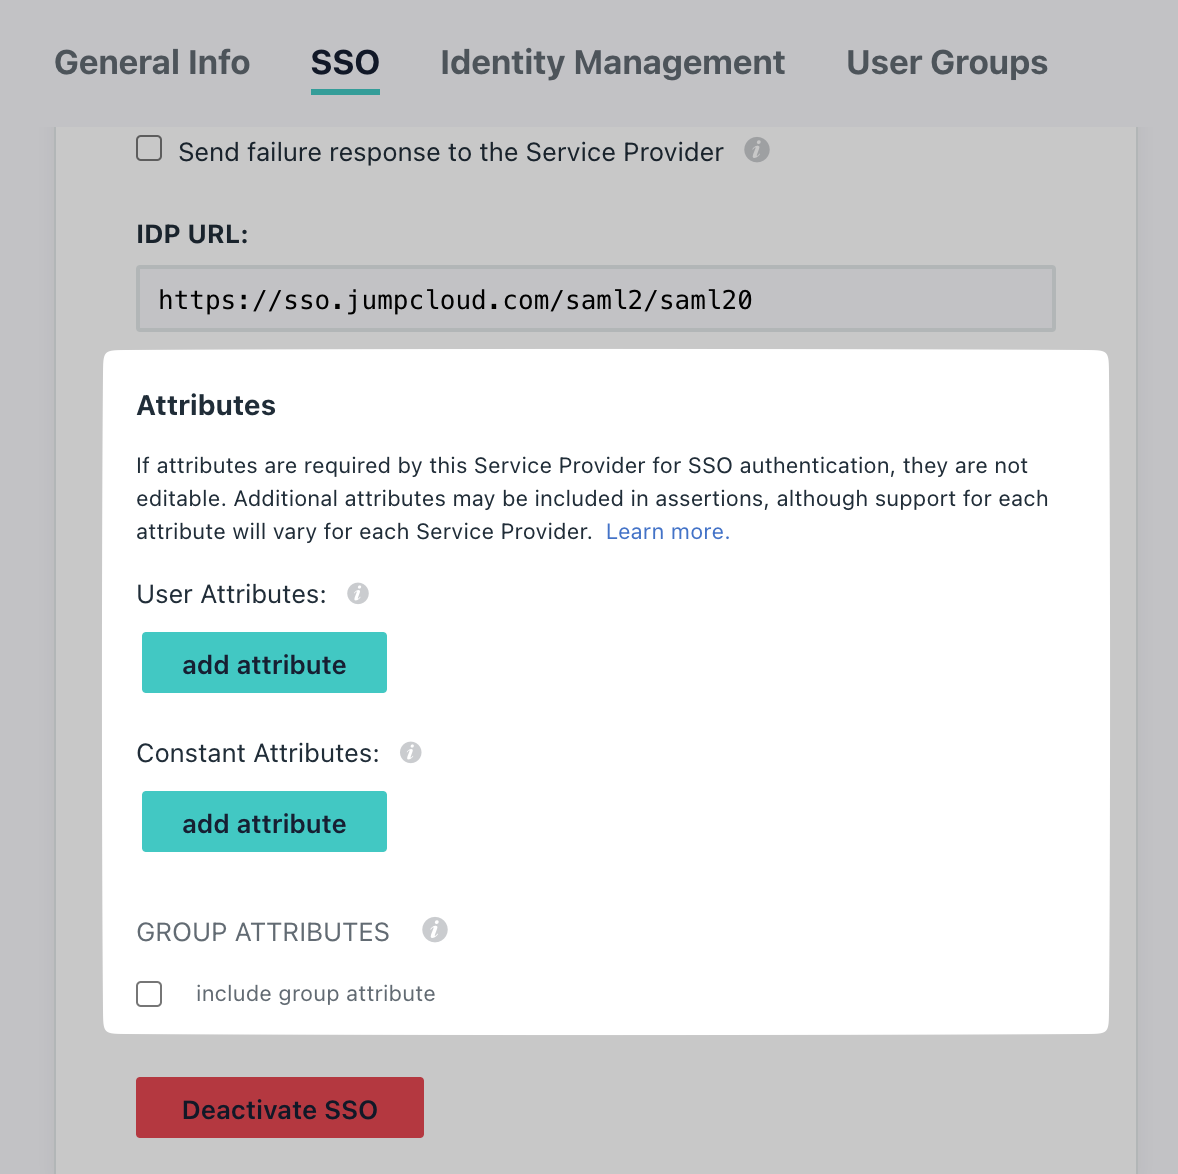
Task: Click the GROUP ATTRIBUTES label
Action: [x=262, y=931]
